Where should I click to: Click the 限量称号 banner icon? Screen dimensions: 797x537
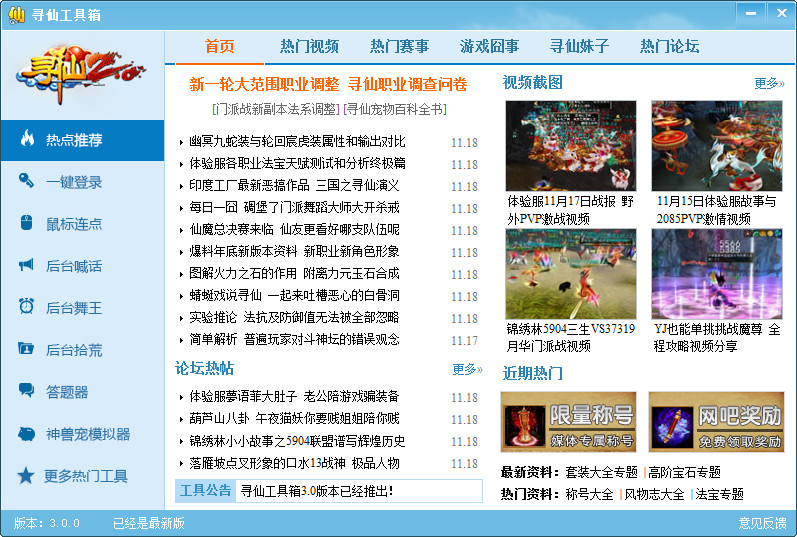point(525,425)
